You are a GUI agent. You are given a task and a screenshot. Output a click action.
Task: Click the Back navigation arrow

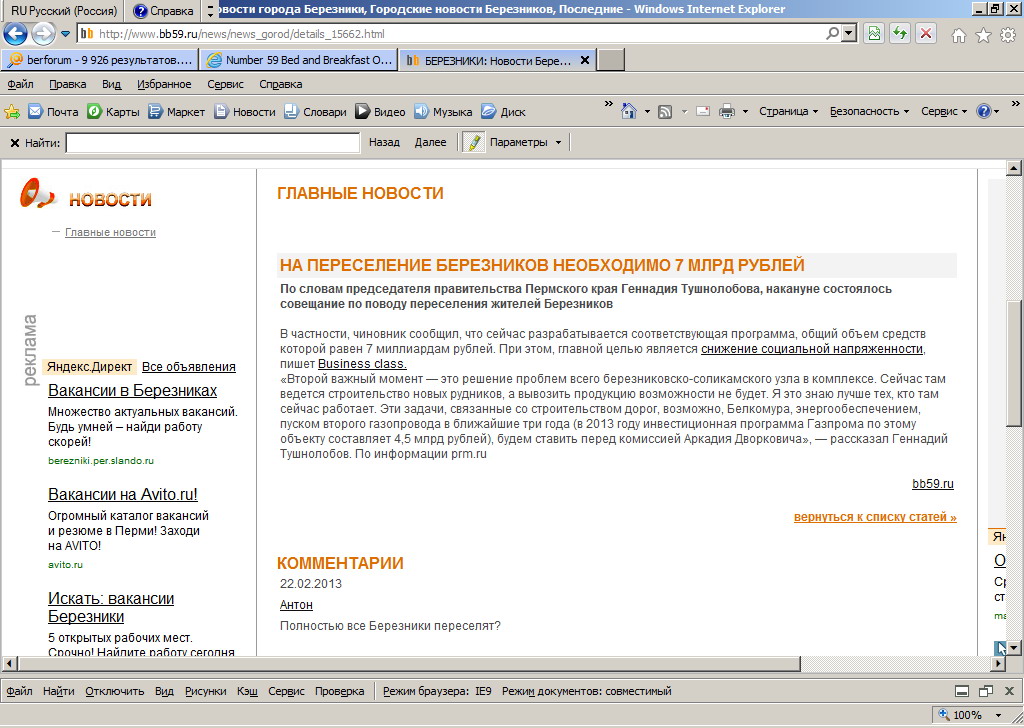click(x=16, y=34)
